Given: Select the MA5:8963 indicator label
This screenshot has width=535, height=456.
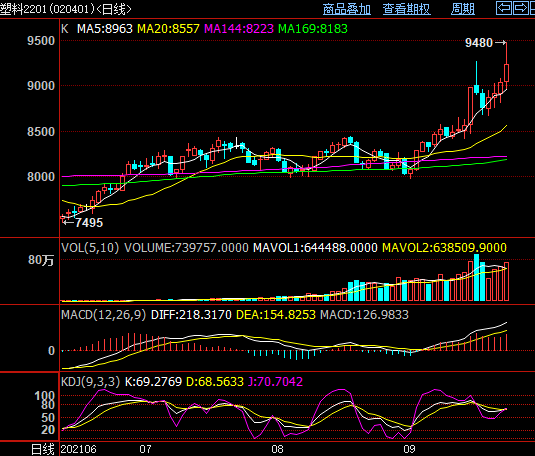Looking at the screenshot, I should (104, 29).
